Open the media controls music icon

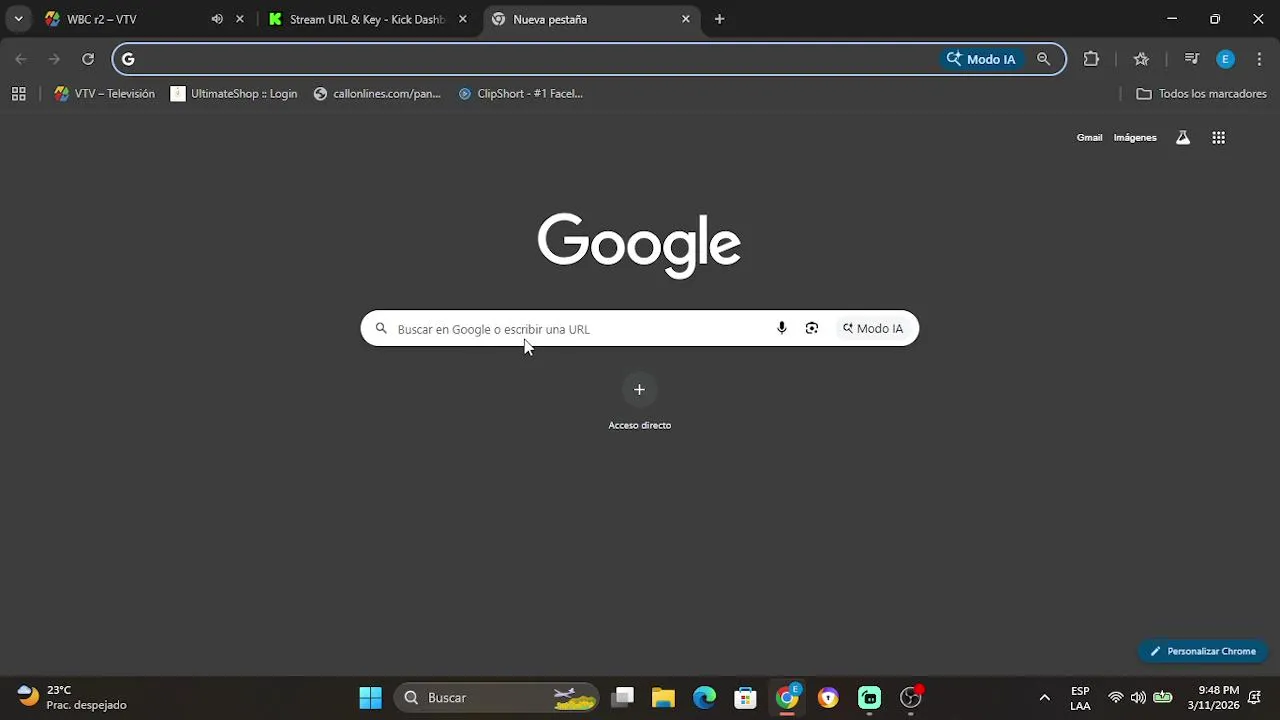[x=1191, y=59]
